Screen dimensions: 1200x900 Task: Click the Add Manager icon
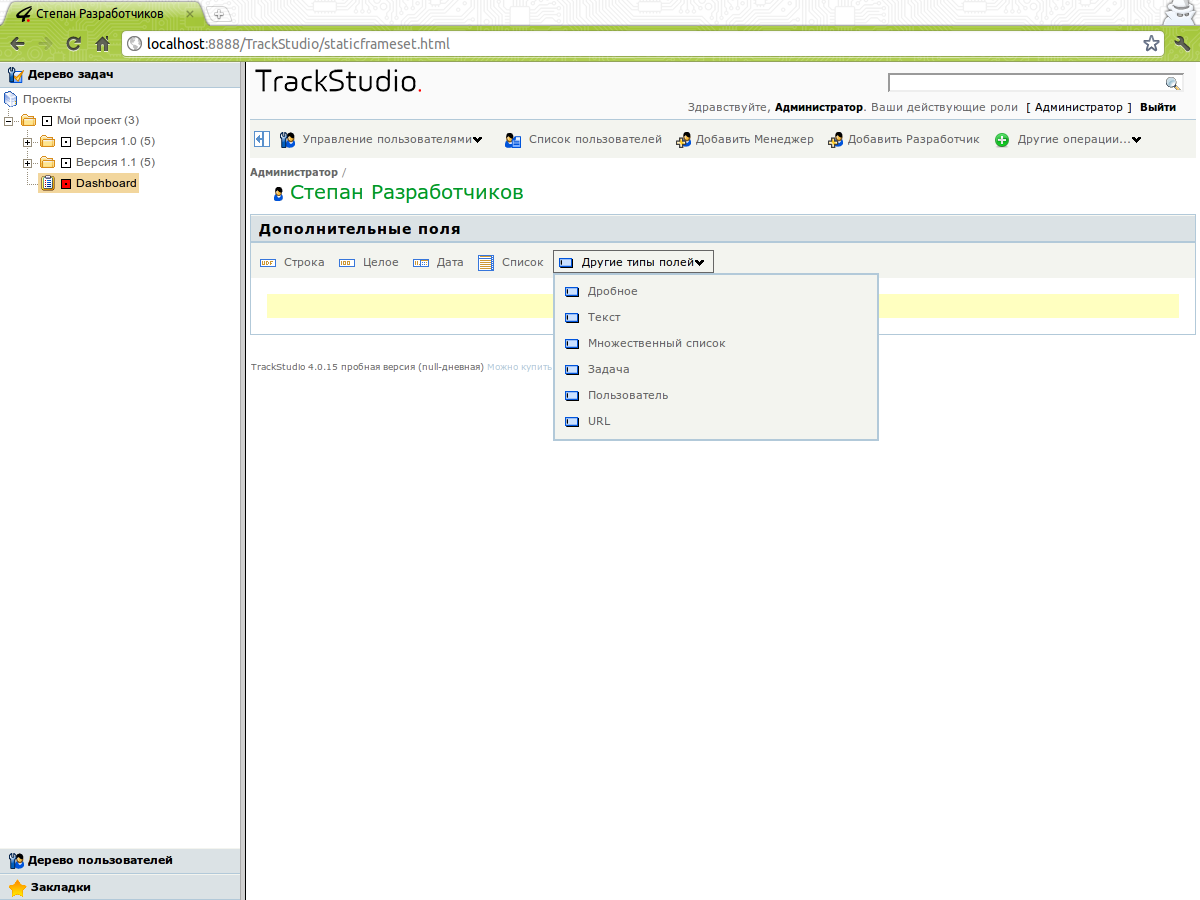(684, 140)
